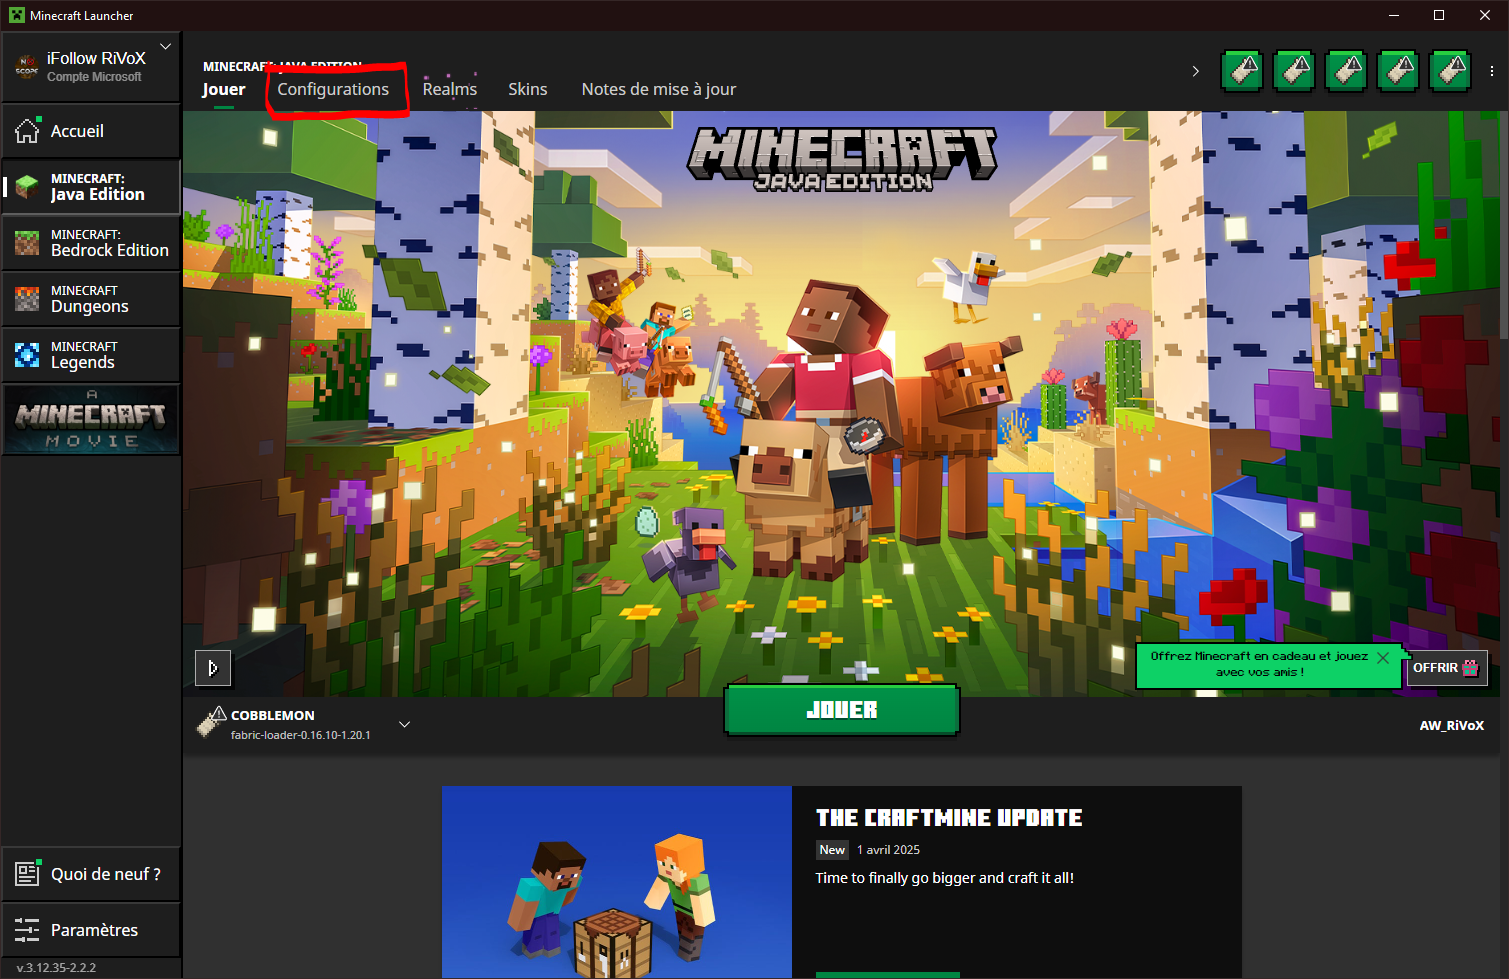Click the 1 avril 2025 article date
The image size is (1509, 979).
888,850
